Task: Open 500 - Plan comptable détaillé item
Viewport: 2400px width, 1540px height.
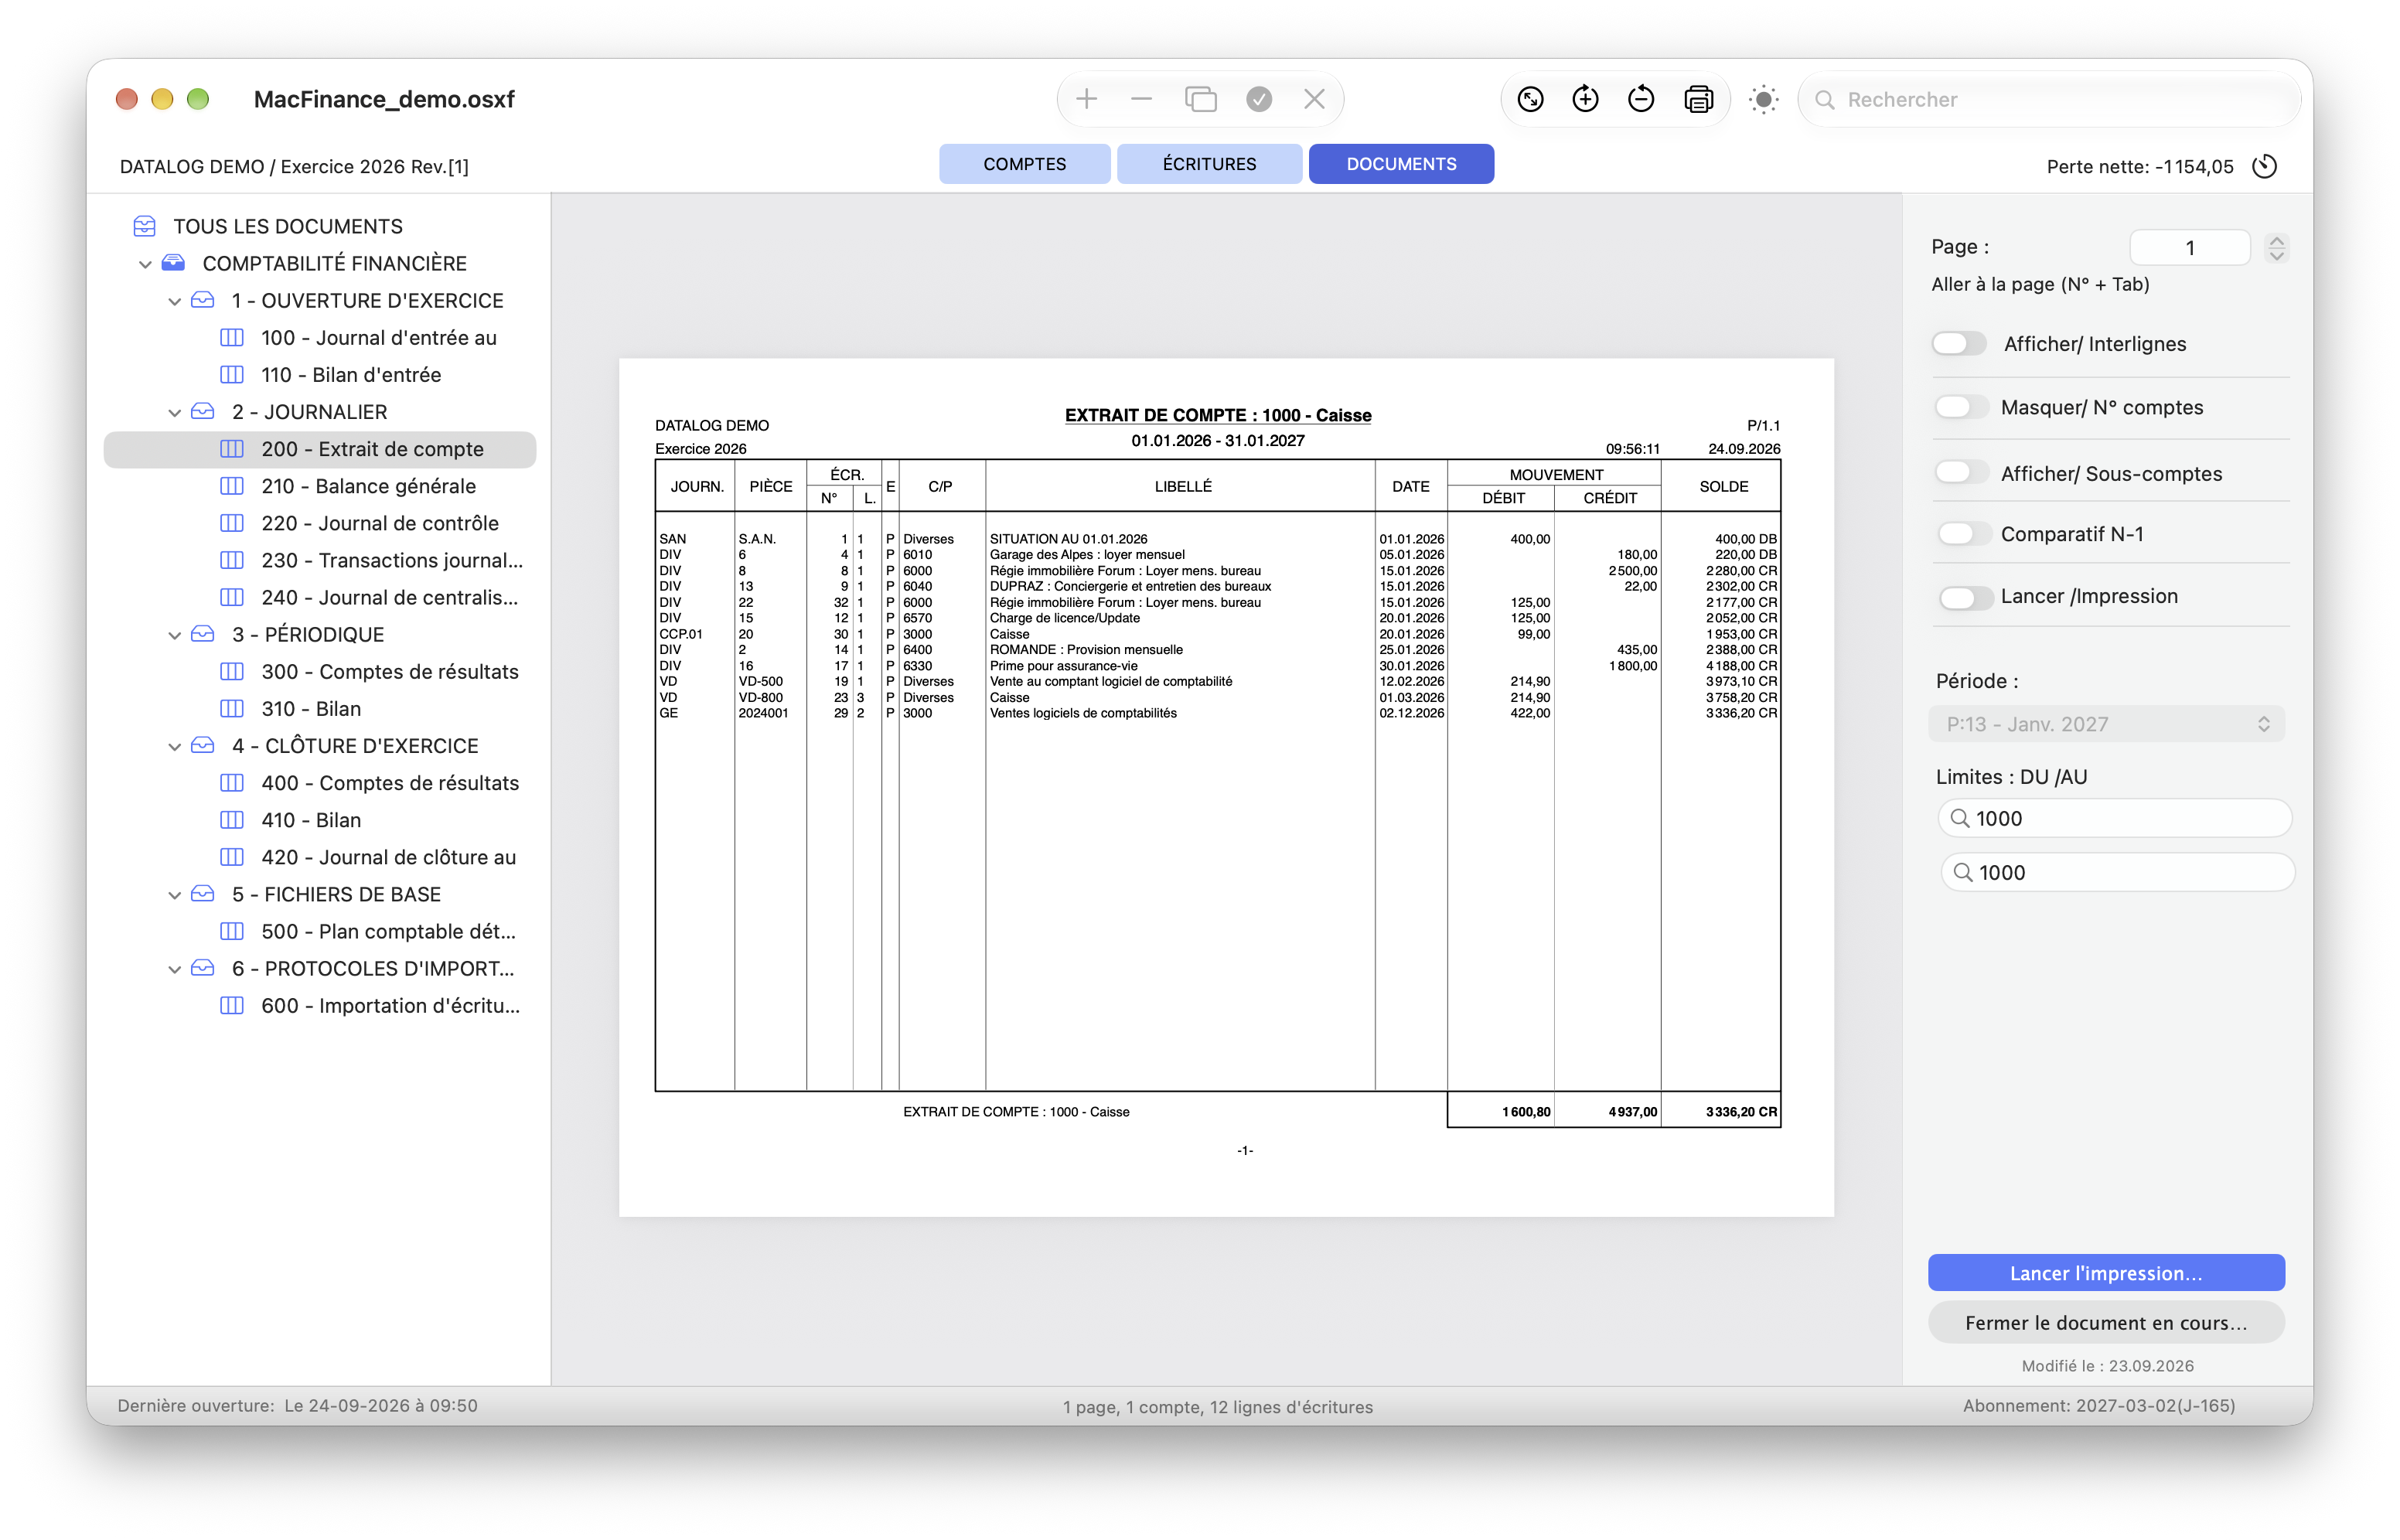Action: click(x=320, y=931)
